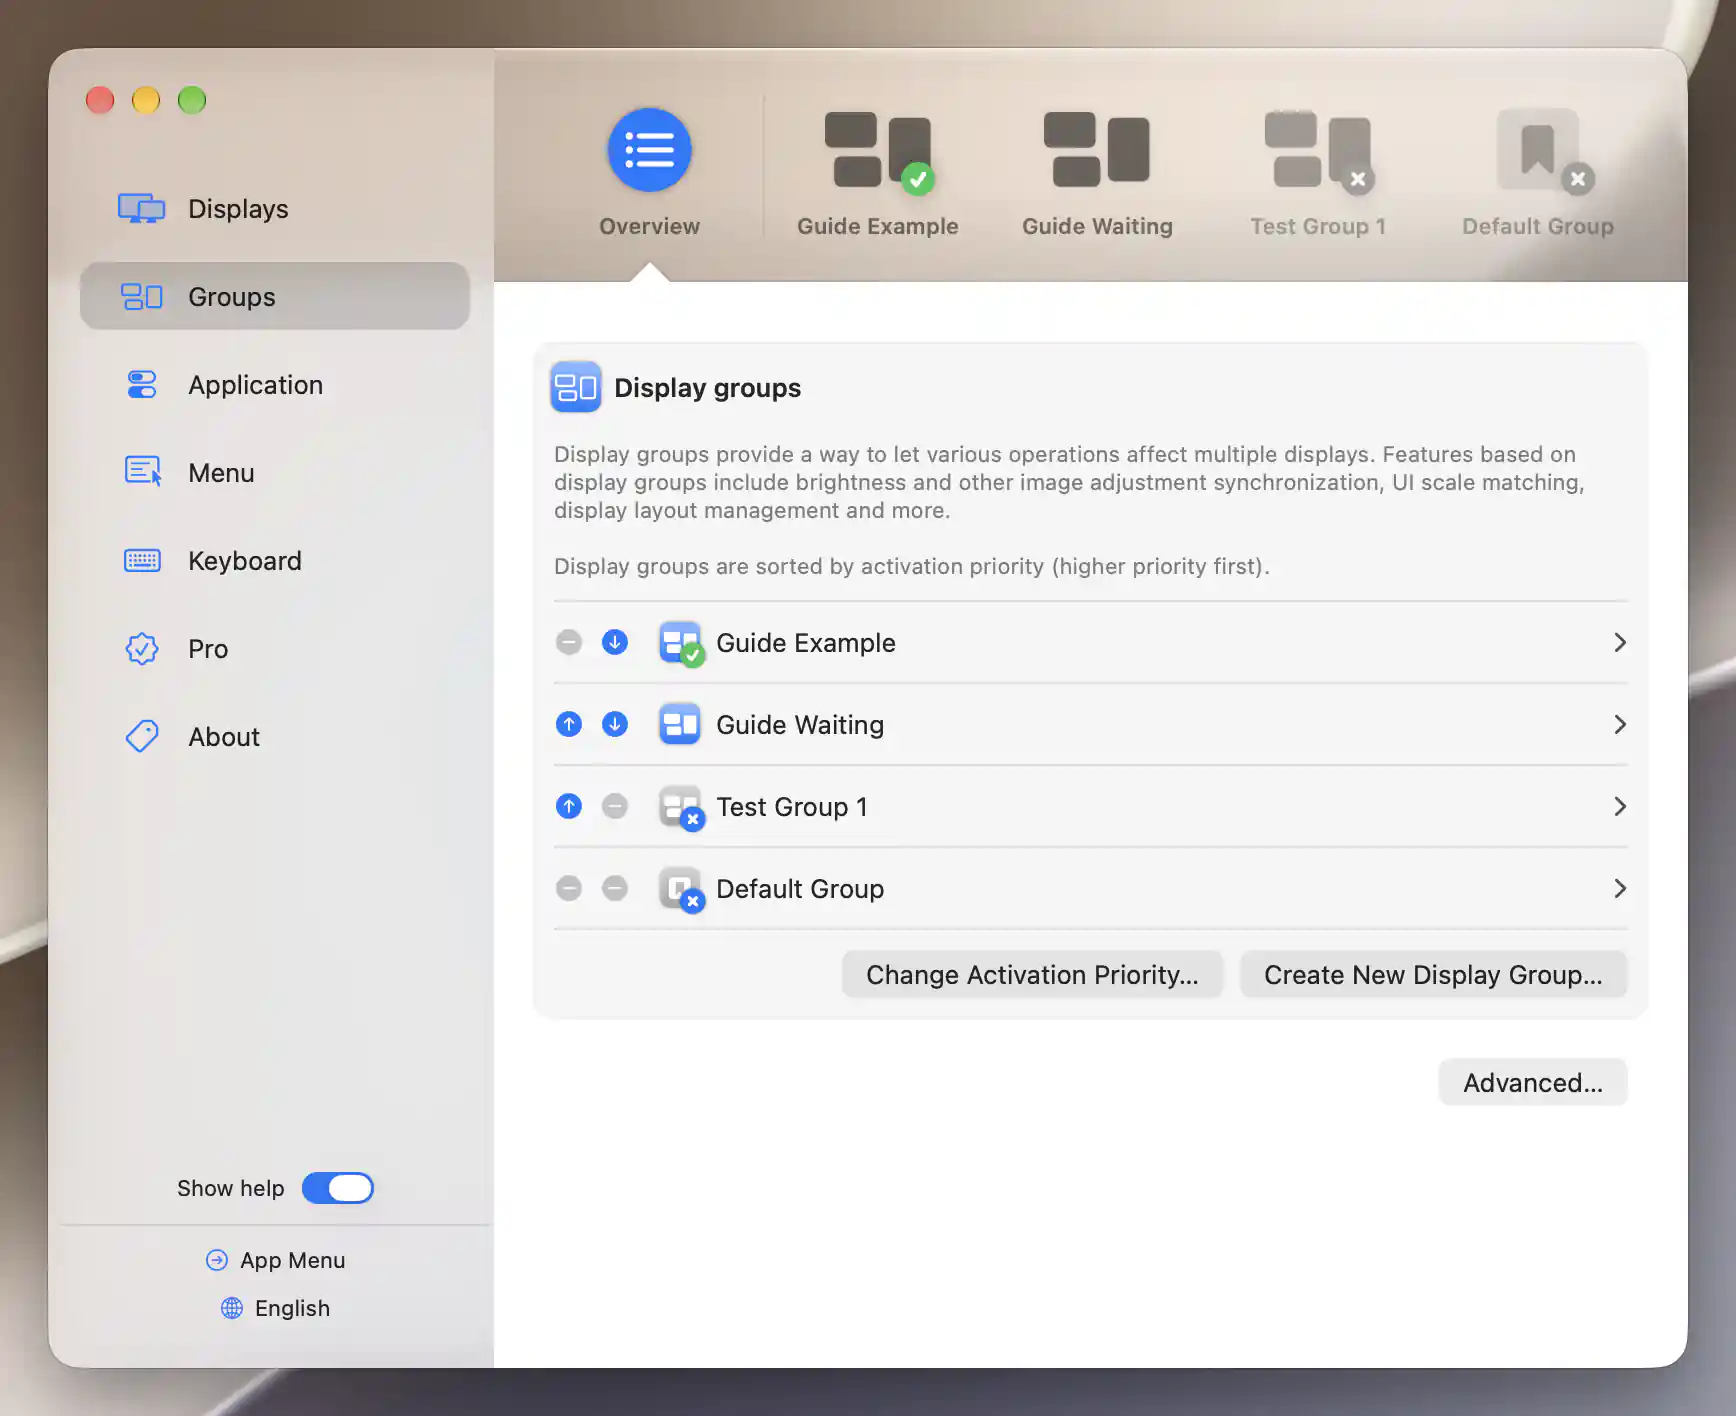
Task: Expand the Default Group row chevron
Action: [1620, 888]
